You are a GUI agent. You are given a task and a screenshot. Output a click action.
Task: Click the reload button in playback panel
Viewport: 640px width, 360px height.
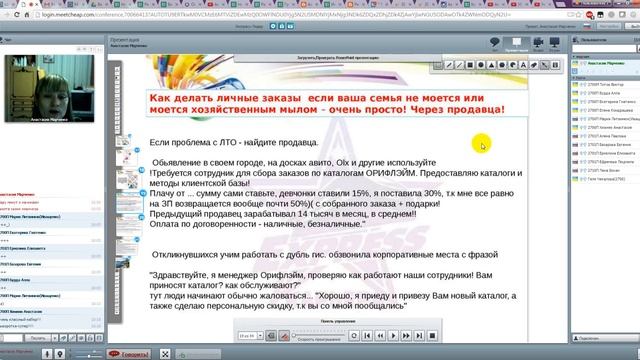click(x=354, y=336)
